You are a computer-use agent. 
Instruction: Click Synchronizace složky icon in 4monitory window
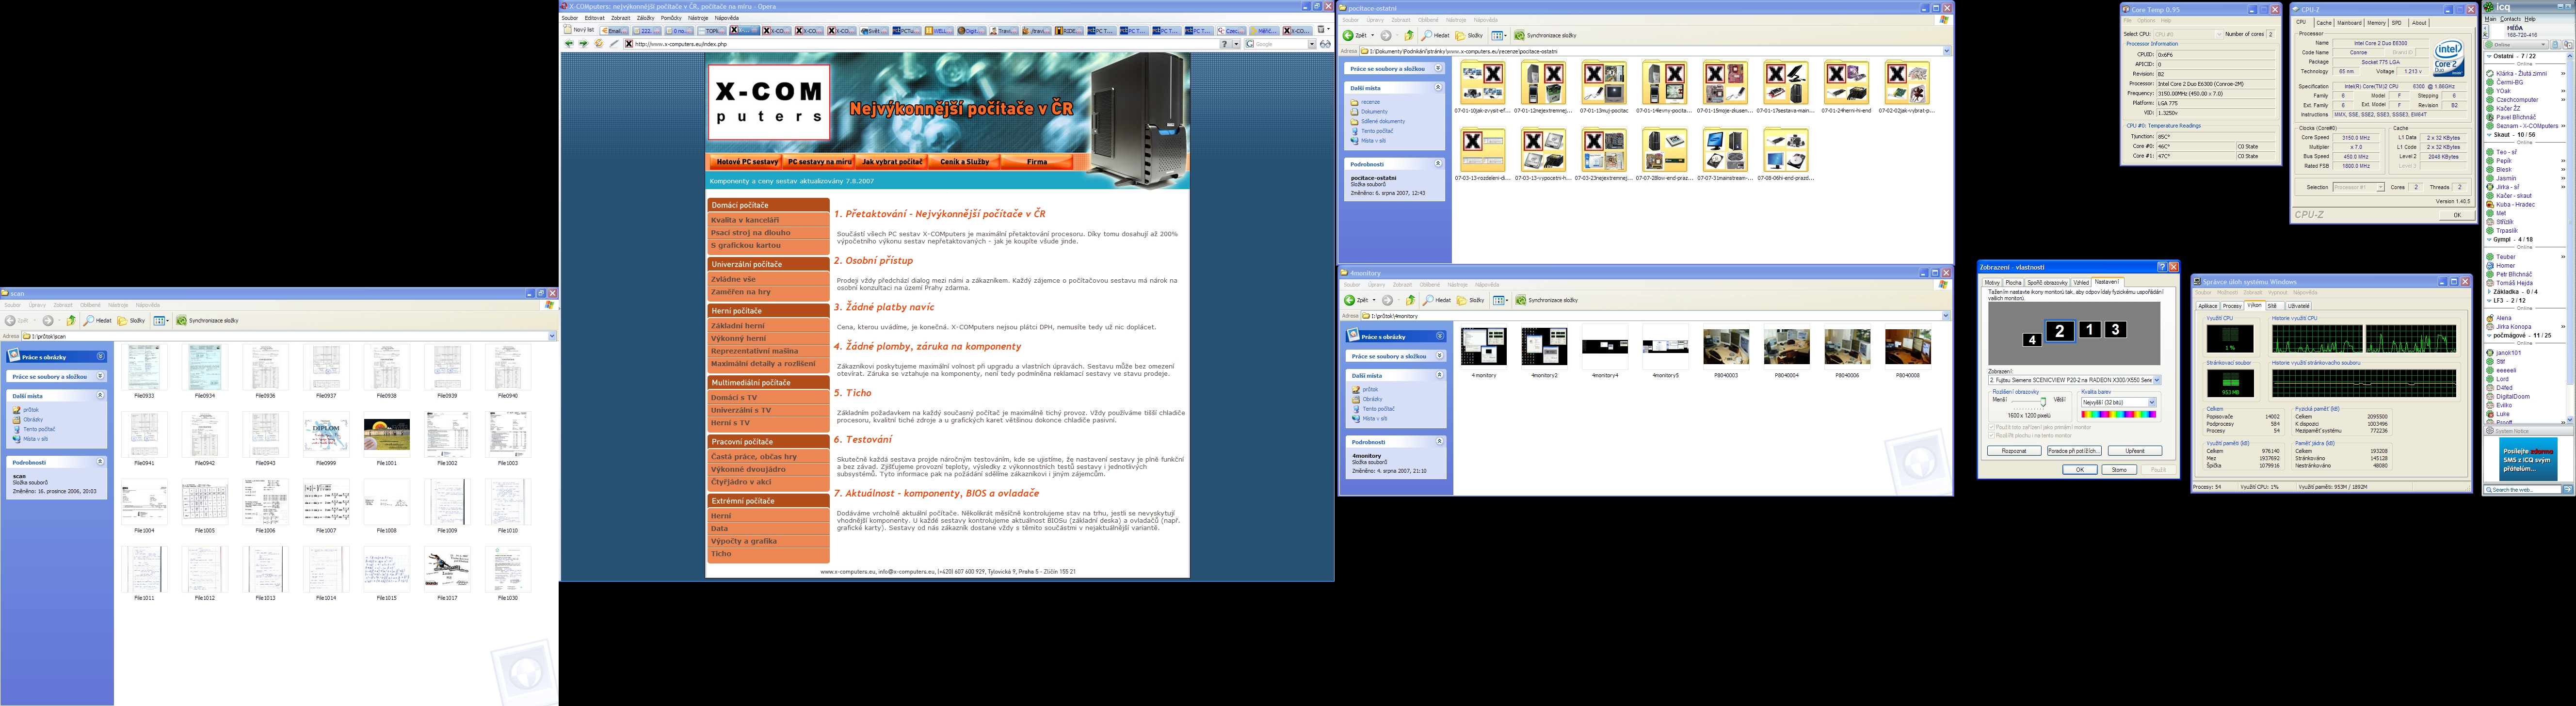pyautogui.click(x=1521, y=300)
